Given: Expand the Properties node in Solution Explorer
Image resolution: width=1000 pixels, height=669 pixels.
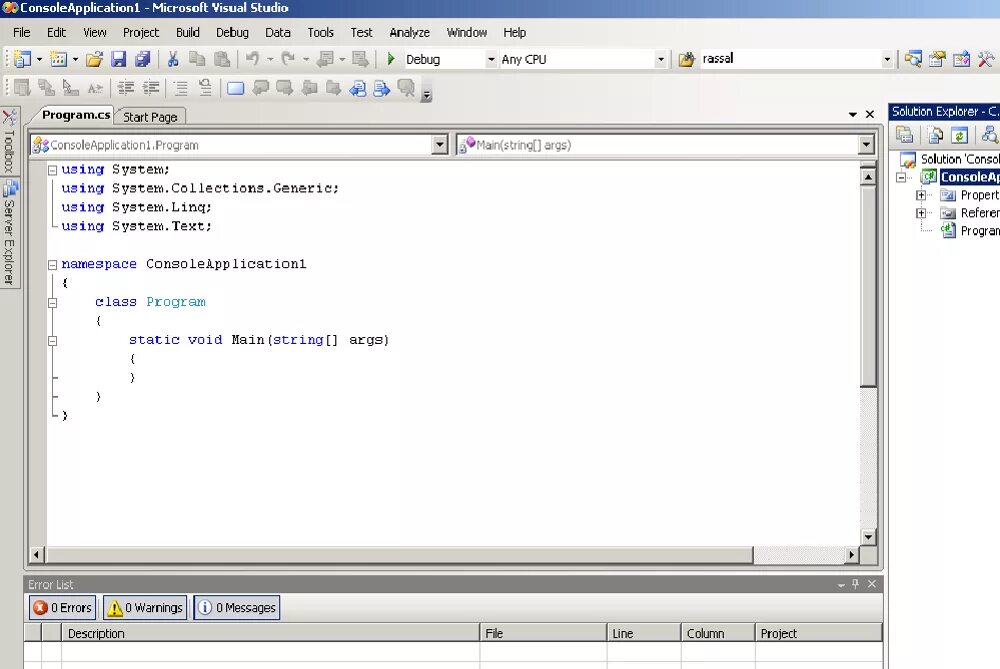Looking at the screenshot, I should coord(921,195).
